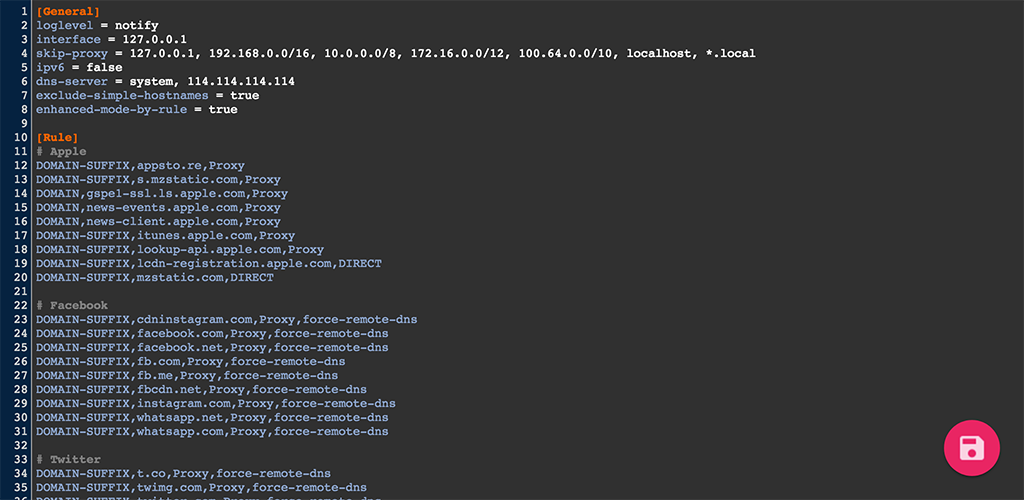The height and width of the screenshot is (500, 1024).
Task: Place cursor on the appsto.re rule
Action: (140, 165)
